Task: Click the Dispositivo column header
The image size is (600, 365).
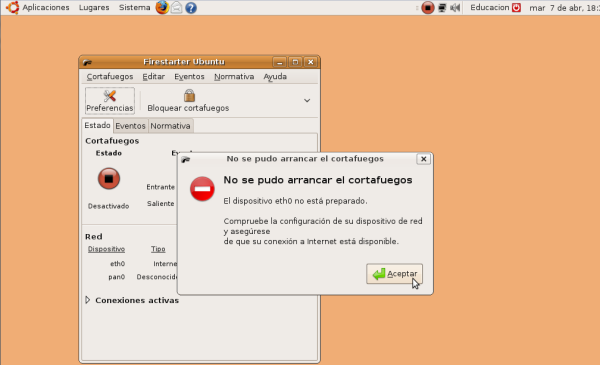Action: pos(106,249)
